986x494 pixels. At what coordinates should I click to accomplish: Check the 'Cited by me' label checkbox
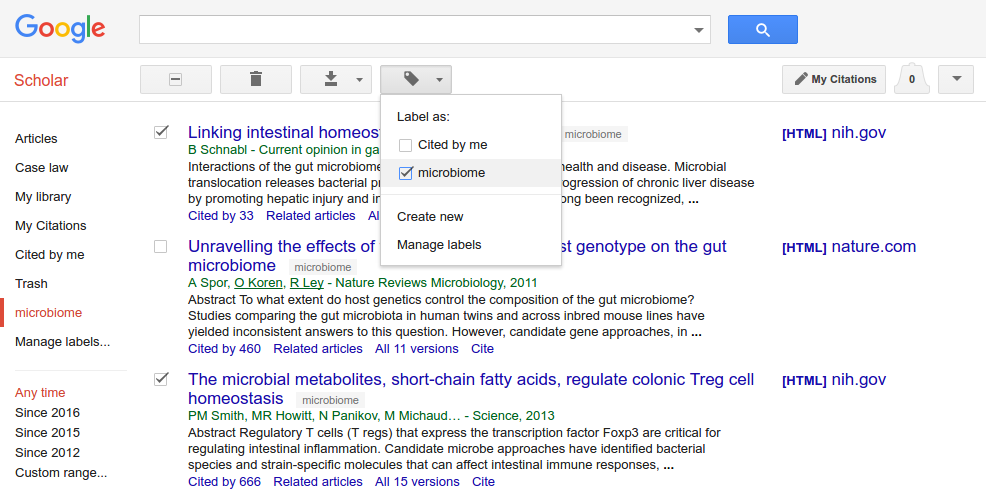click(405, 145)
